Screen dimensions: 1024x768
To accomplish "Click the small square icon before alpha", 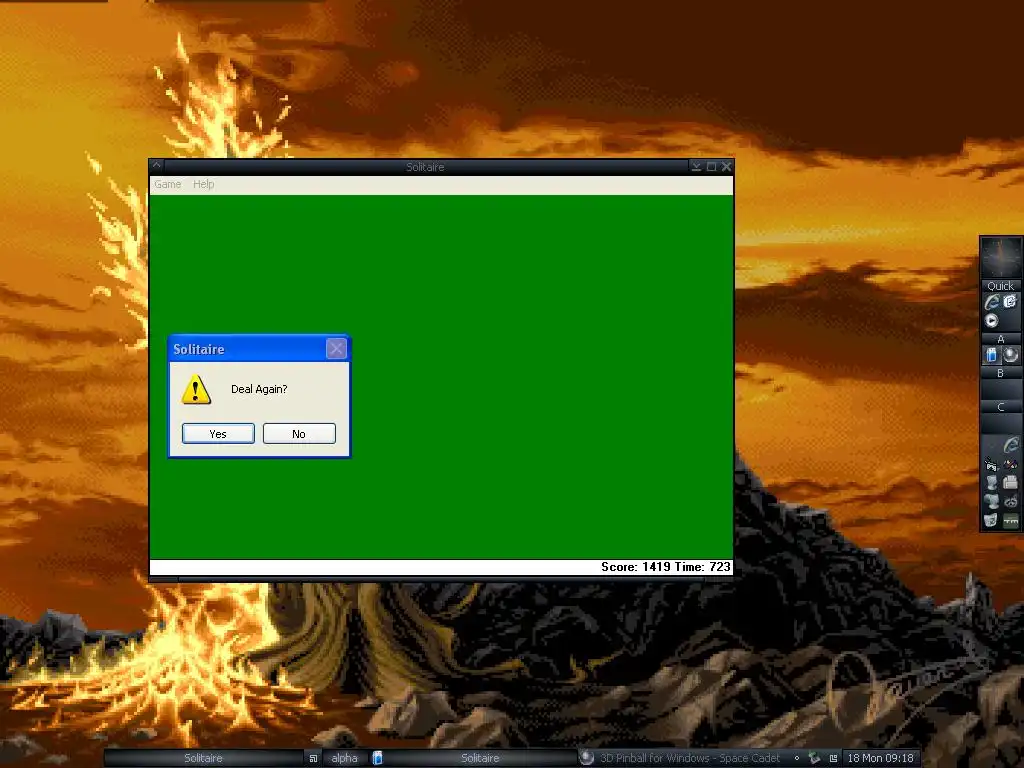I will [313, 758].
